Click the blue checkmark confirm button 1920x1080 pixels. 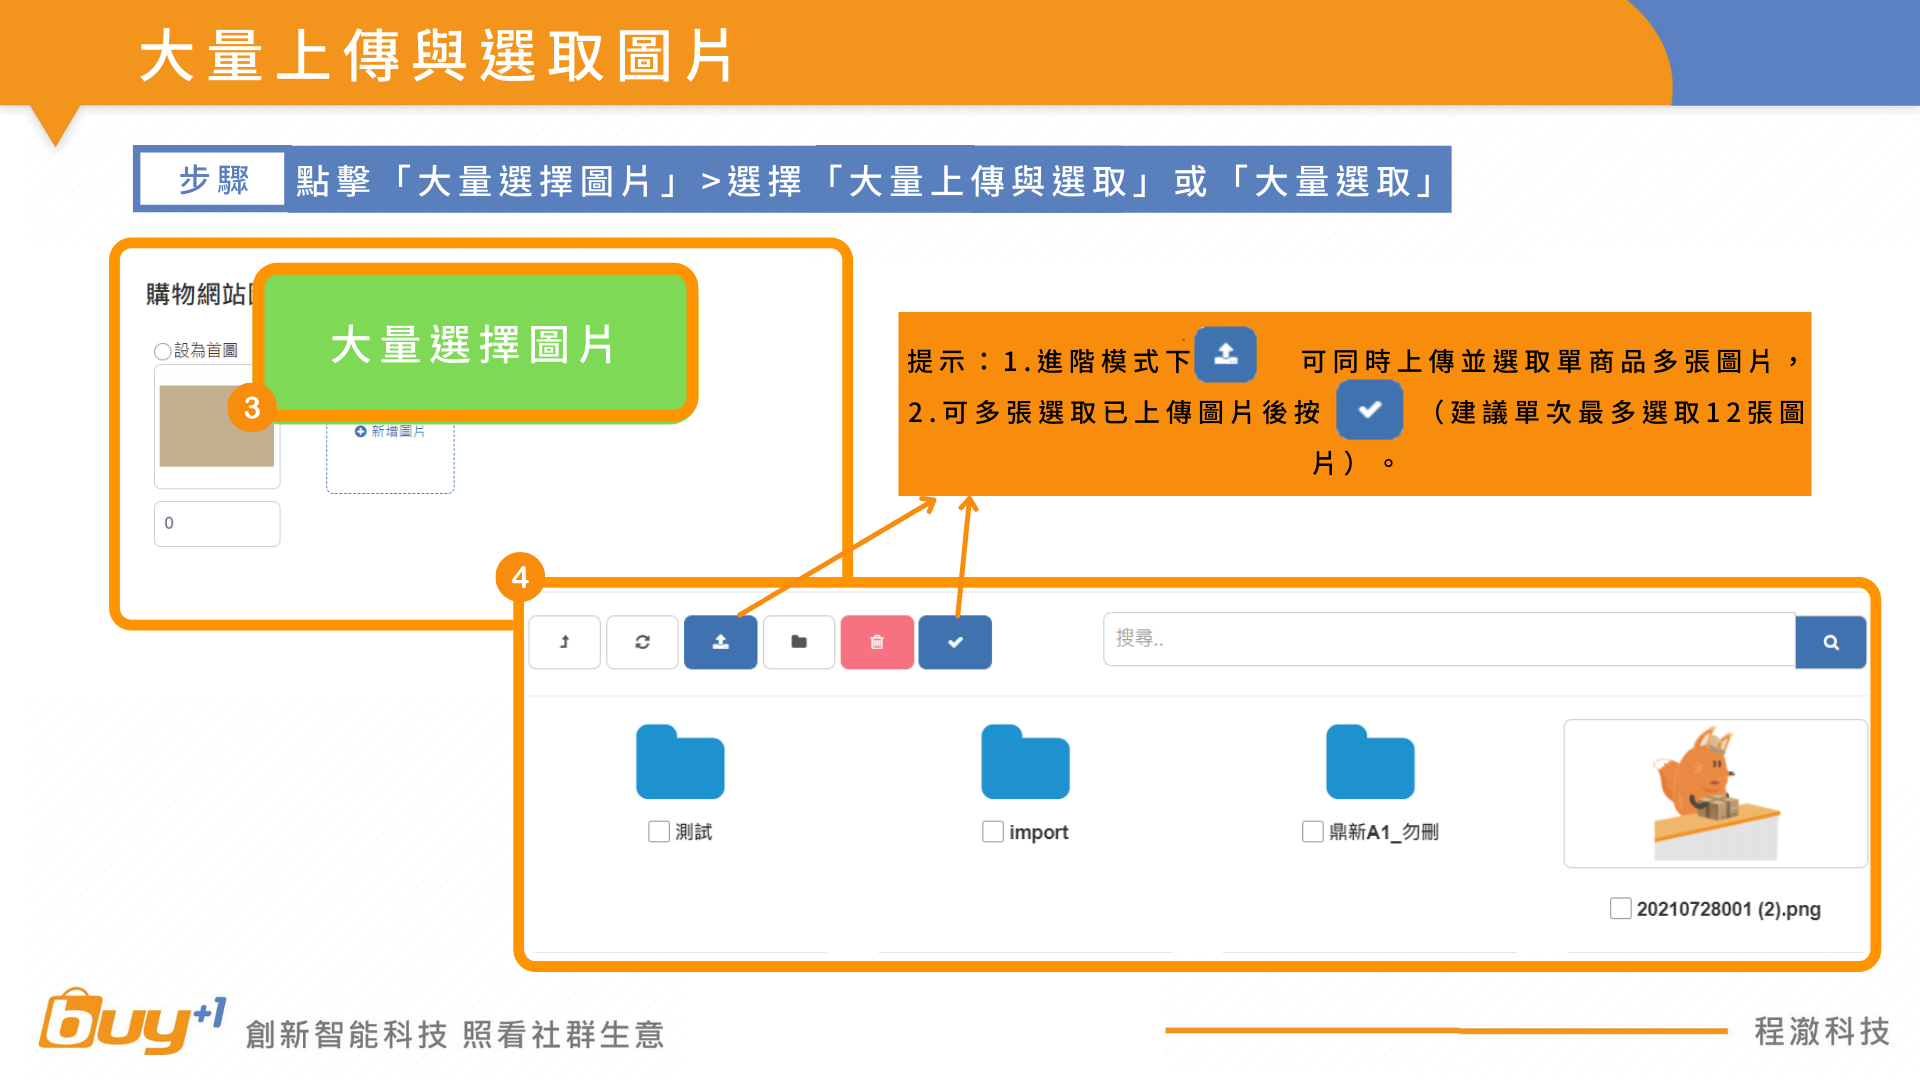click(955, 642)
